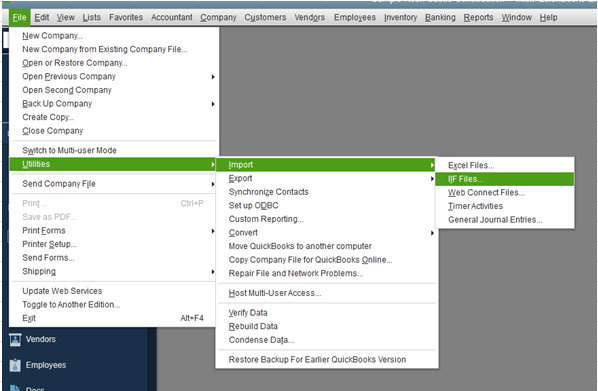The width and height of the screenshot is (598, 391).
Task: Choose Move QuickBooks to another computer
Action: point(327,246)
